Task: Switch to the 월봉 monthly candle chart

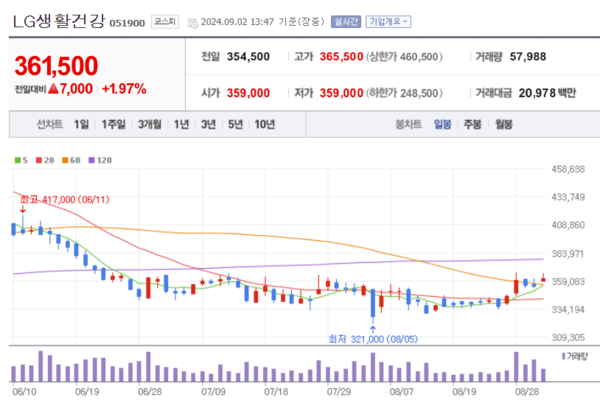Action: point(504,124)
